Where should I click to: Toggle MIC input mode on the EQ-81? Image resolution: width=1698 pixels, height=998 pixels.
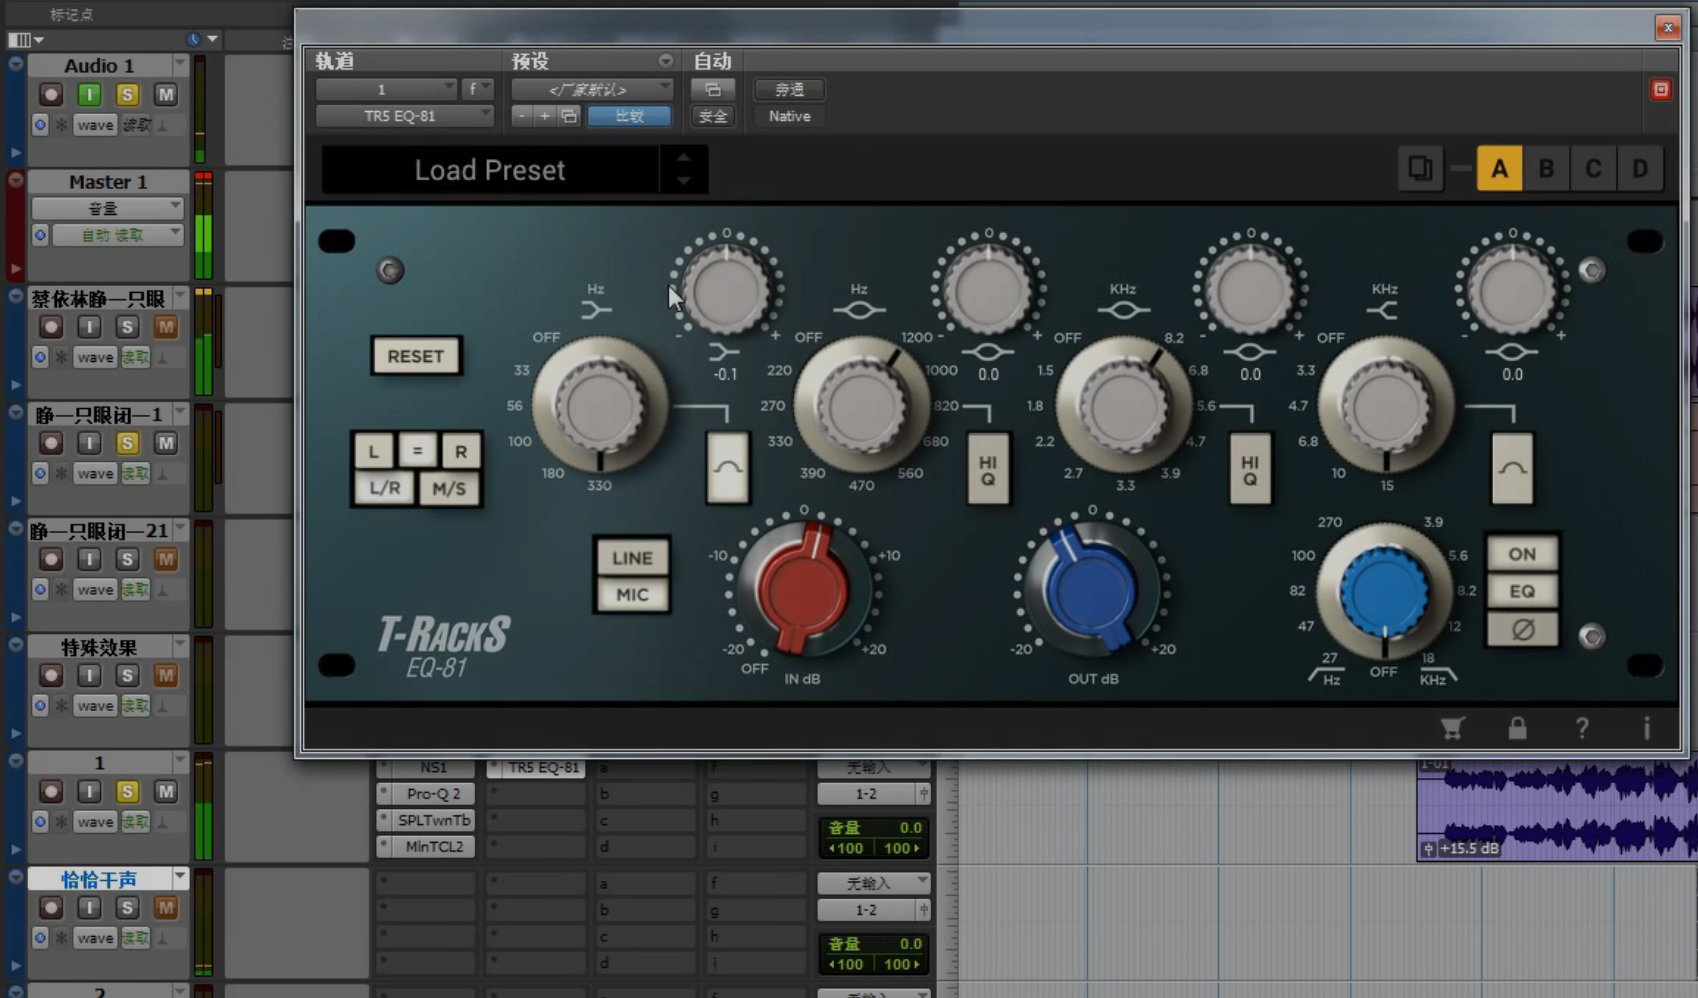(x=631, y=594)
